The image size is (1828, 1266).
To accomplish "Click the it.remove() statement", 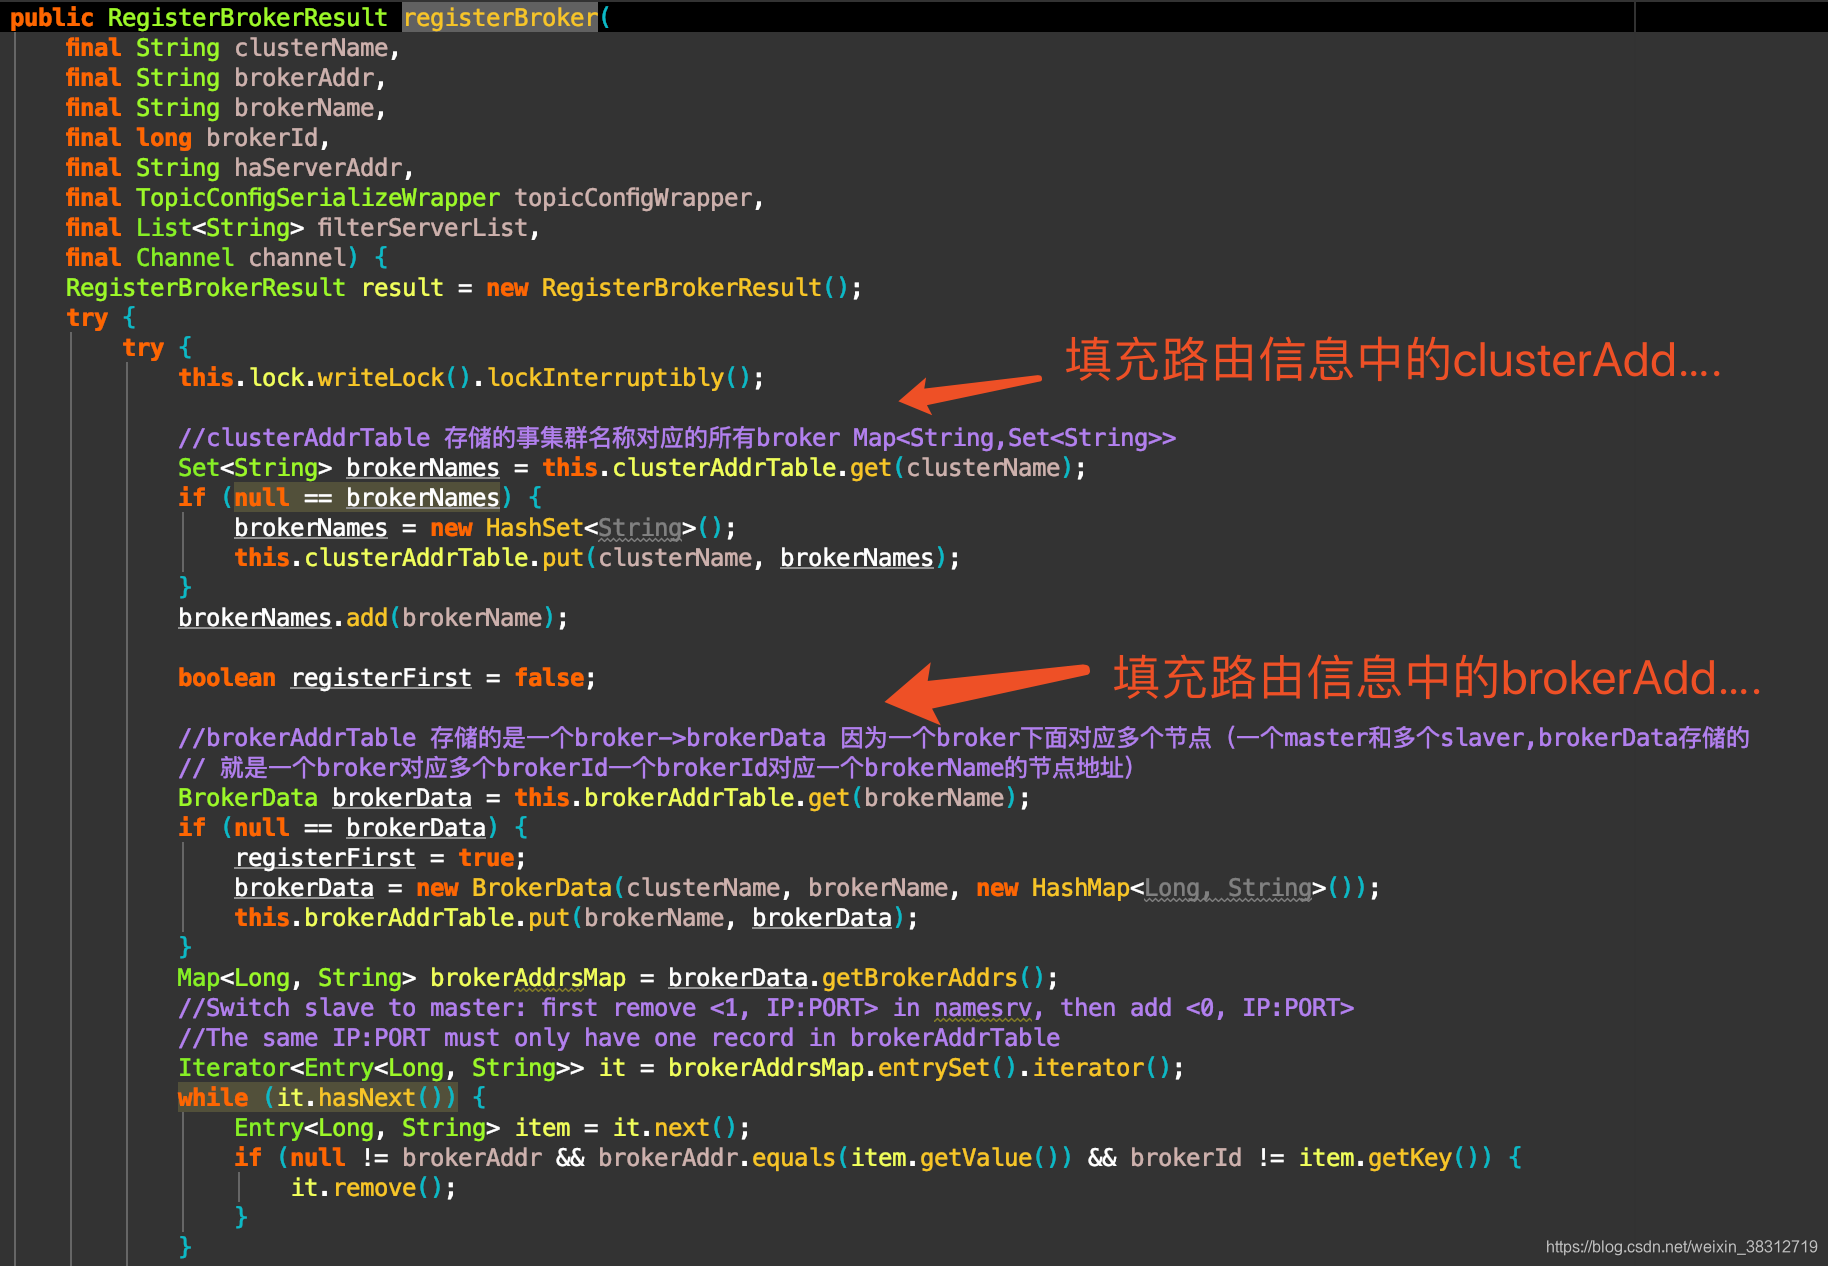I will (374, 1187).
